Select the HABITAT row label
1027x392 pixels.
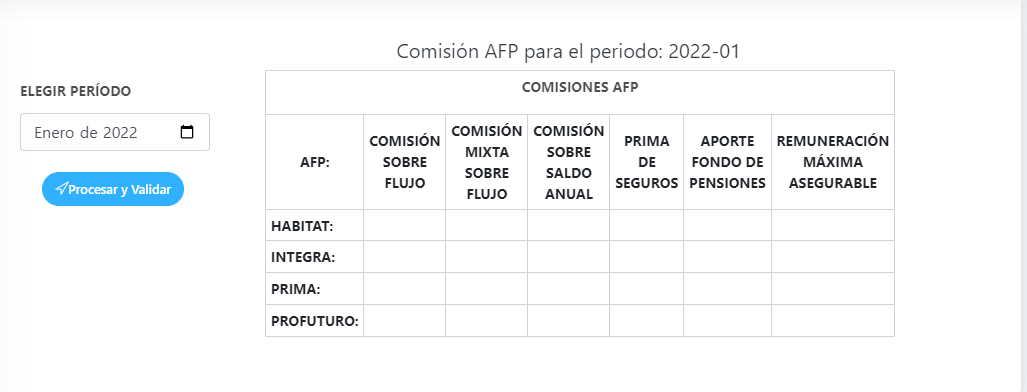(x=303, y=226)
